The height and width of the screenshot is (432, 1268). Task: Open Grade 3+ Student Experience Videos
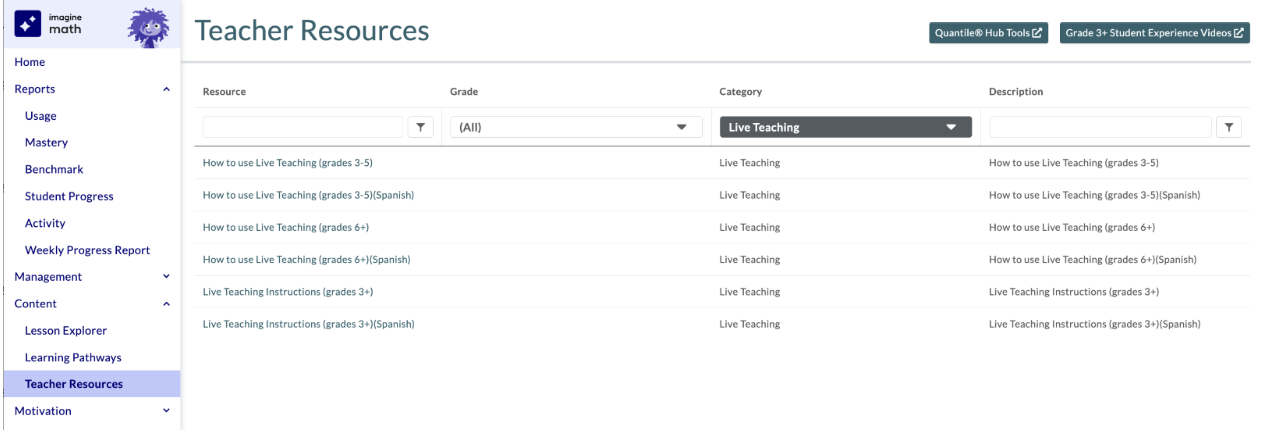(1155, 33)
